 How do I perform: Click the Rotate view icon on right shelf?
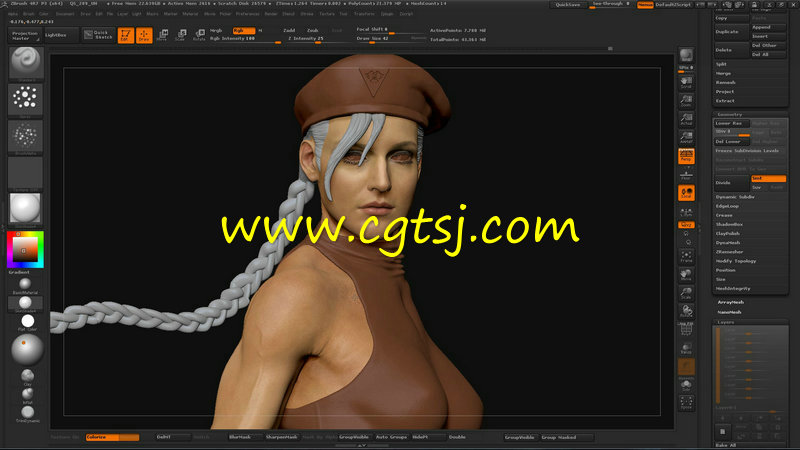[x=686, y=312]
